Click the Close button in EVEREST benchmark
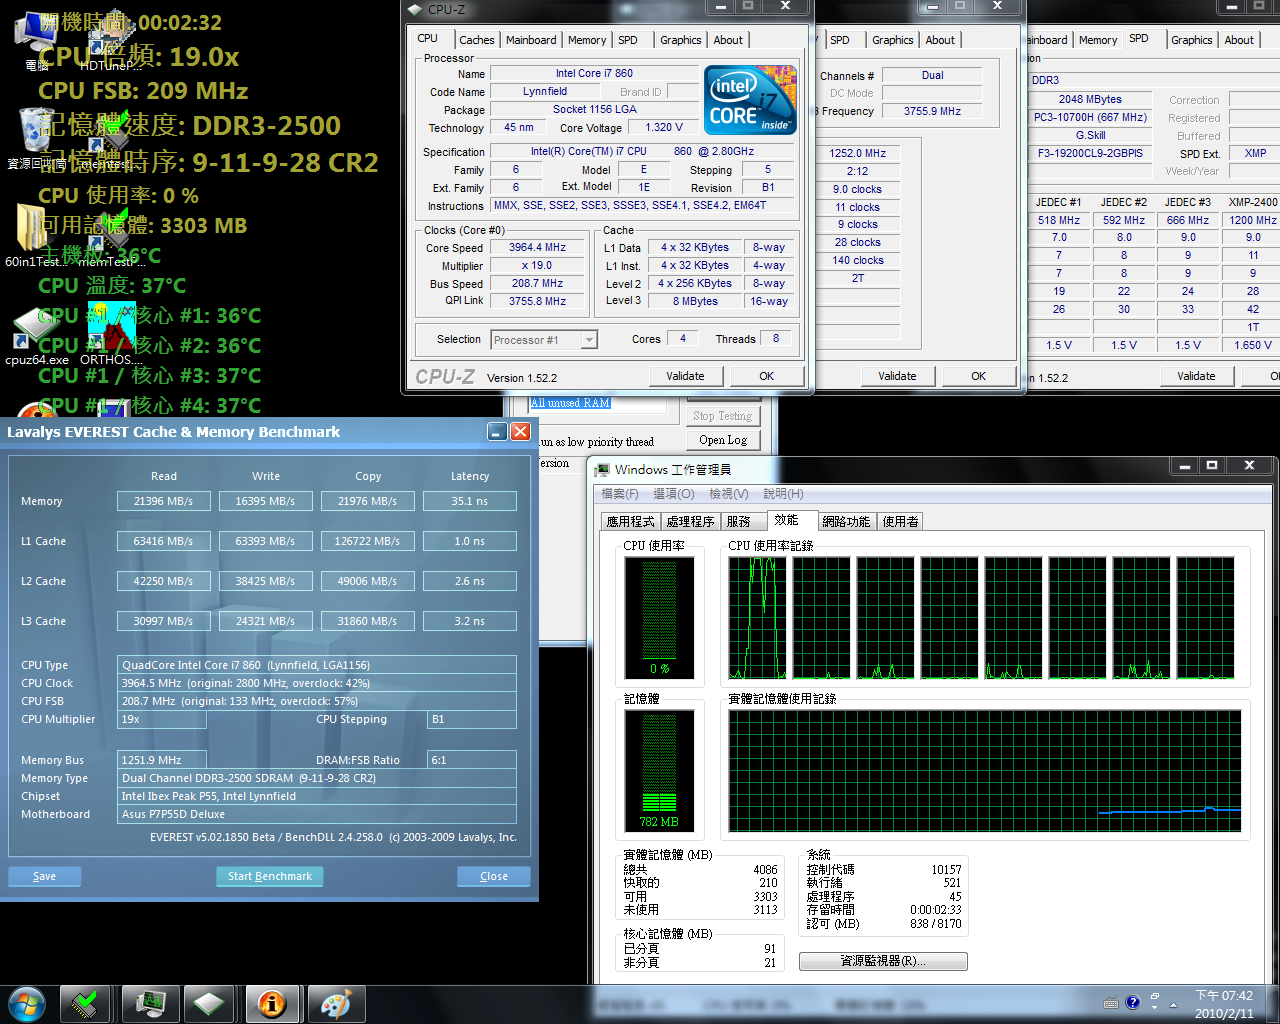 494,876
